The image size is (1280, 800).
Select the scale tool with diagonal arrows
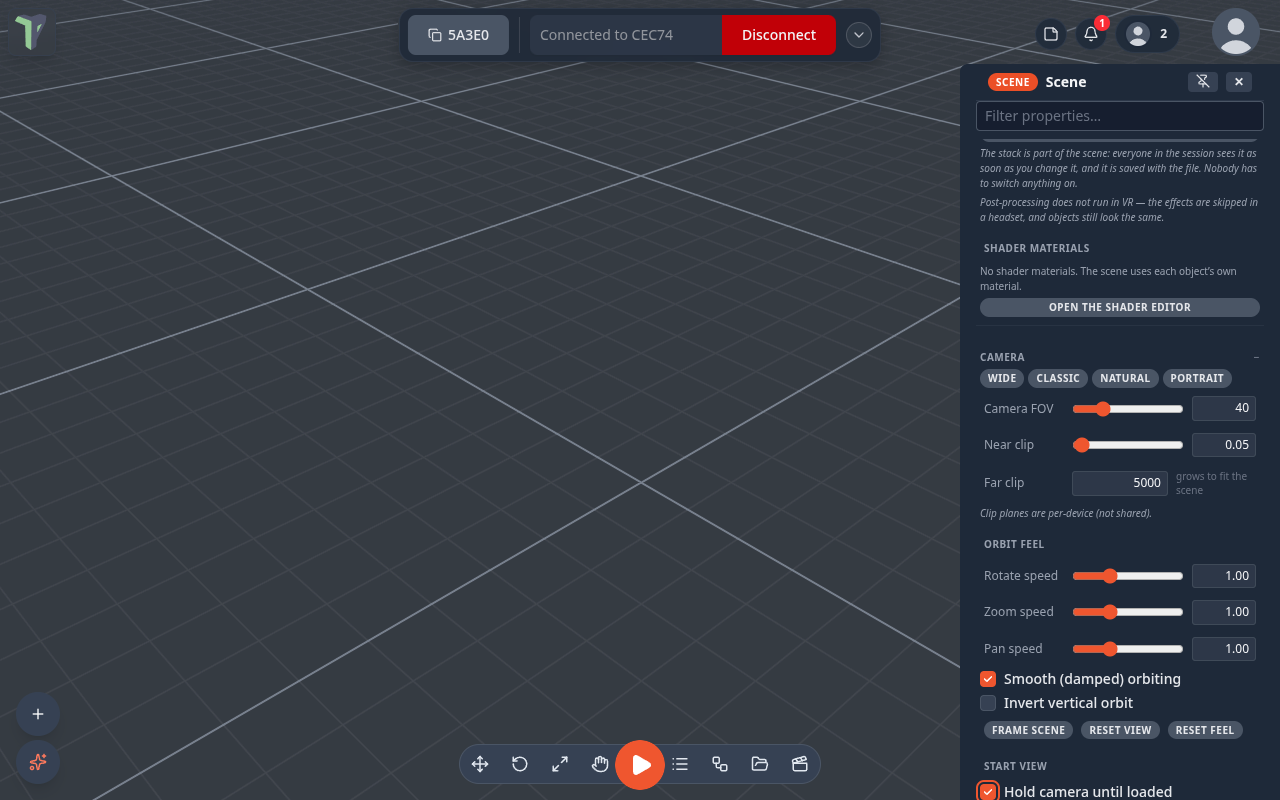(560, 764)
